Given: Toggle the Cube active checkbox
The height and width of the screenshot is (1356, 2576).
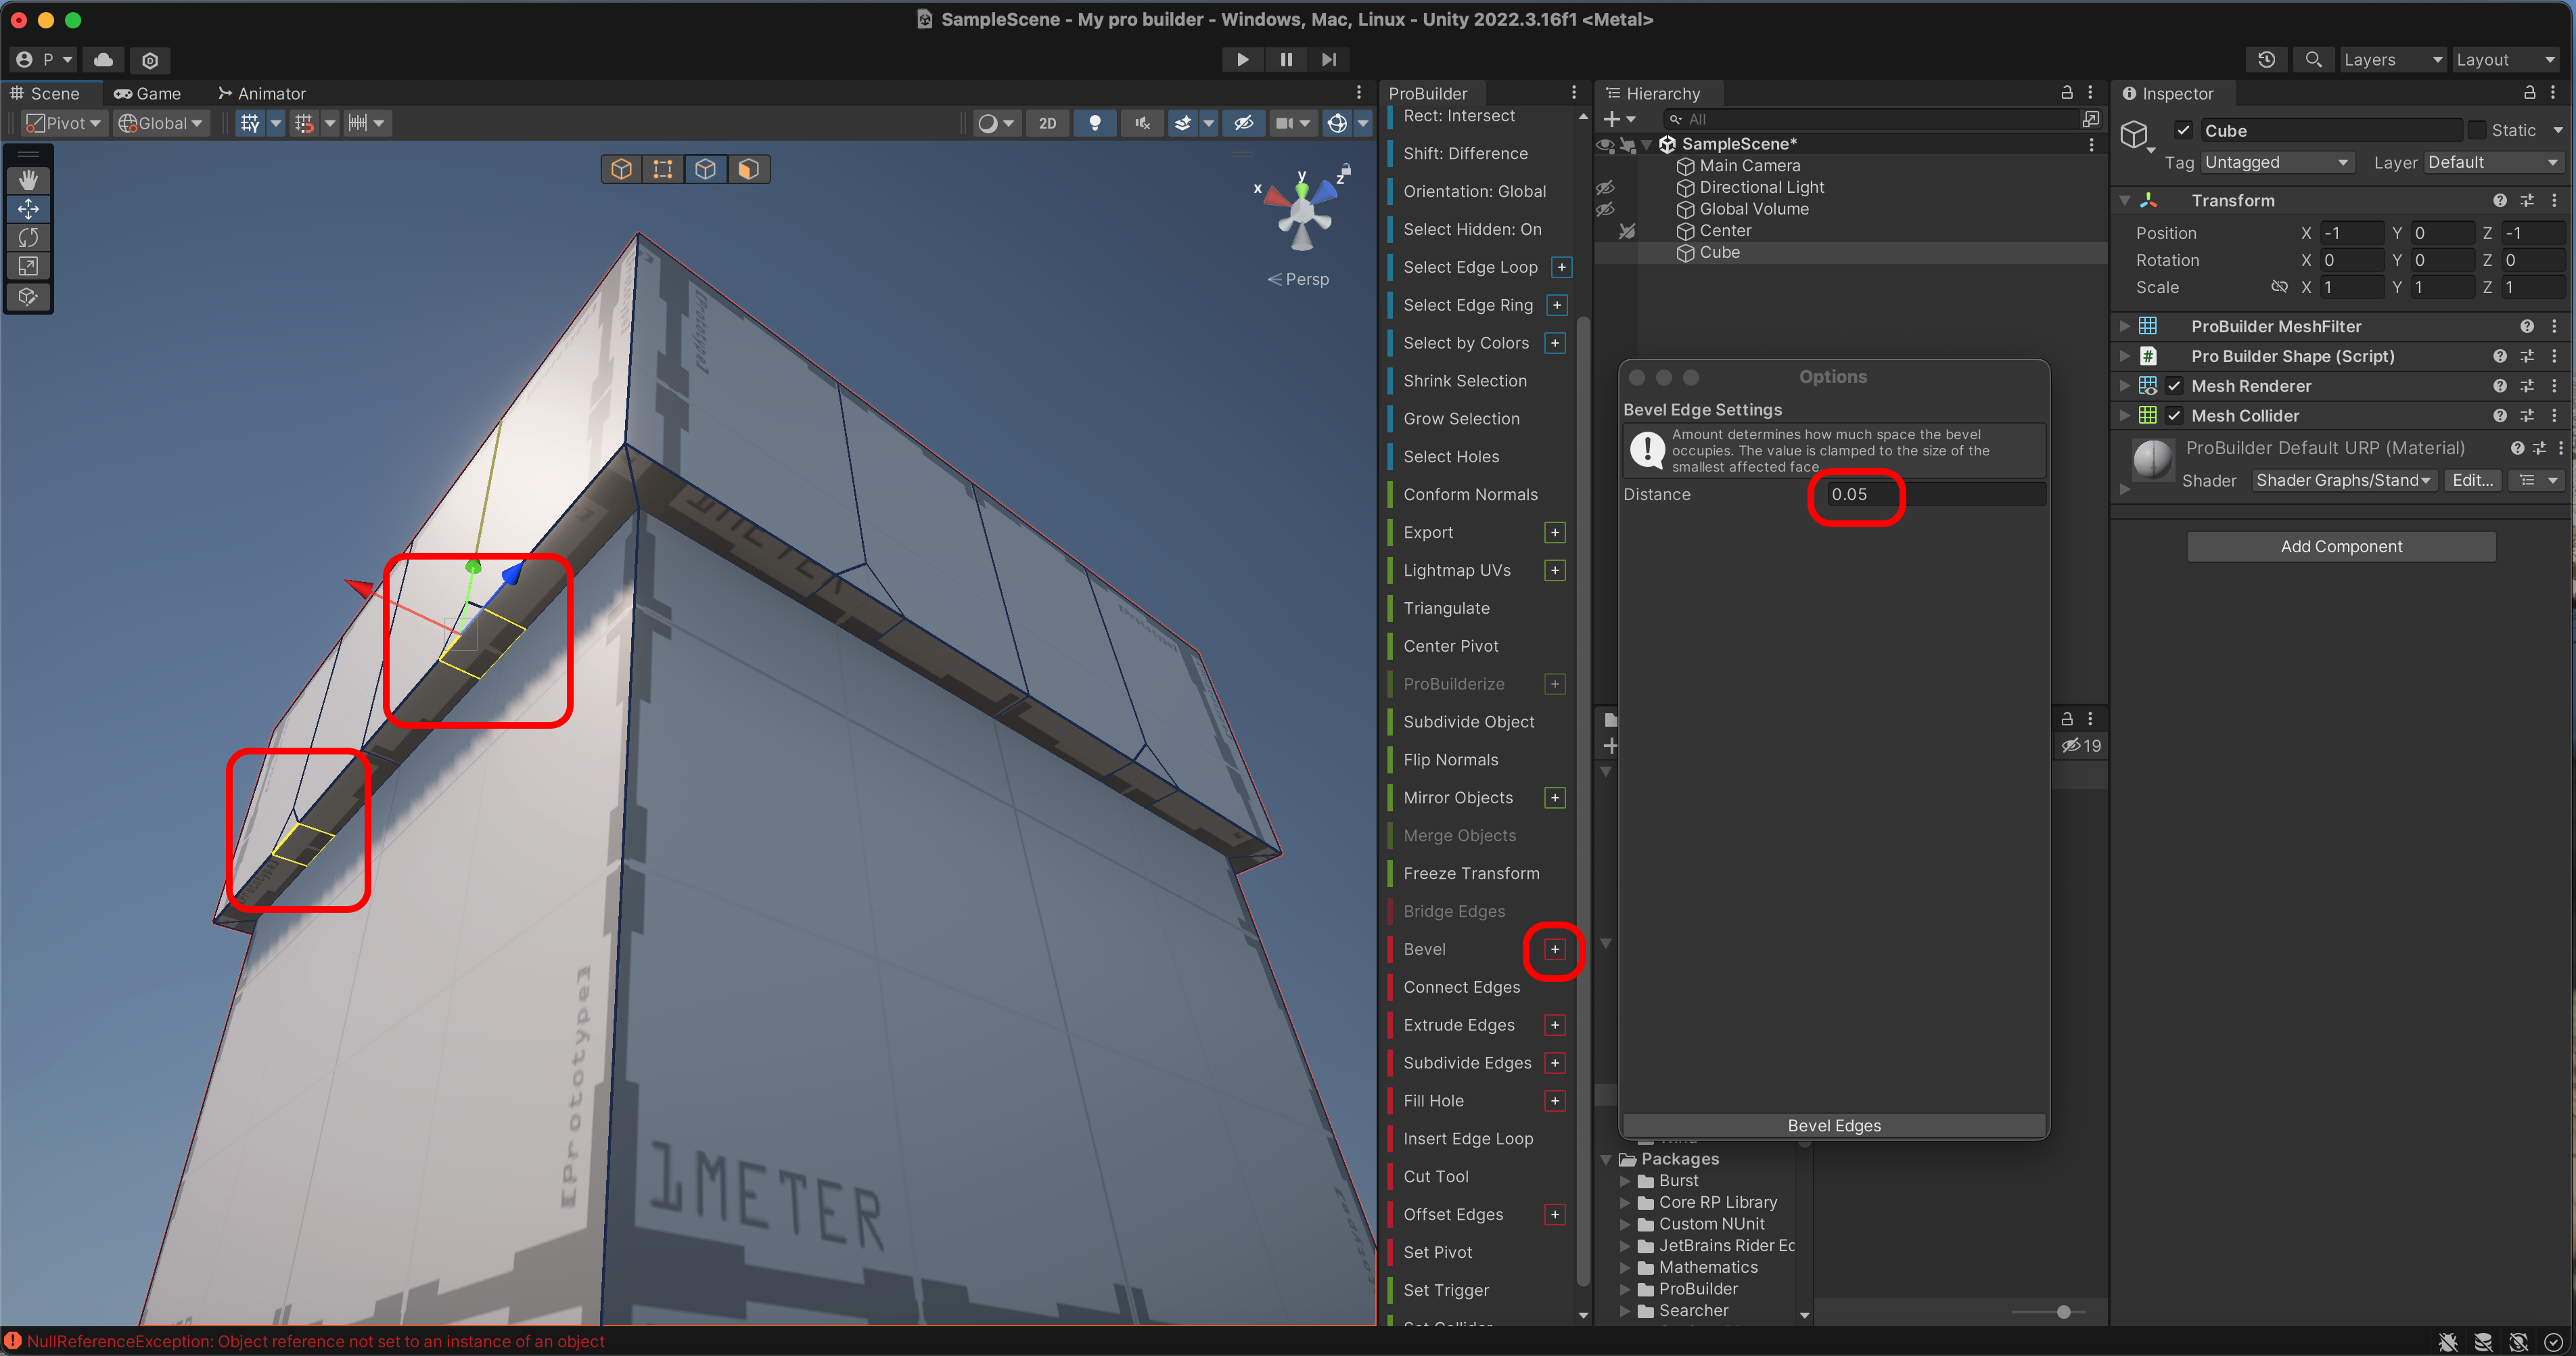Looking at the screenshot, I should [2184, 131].
